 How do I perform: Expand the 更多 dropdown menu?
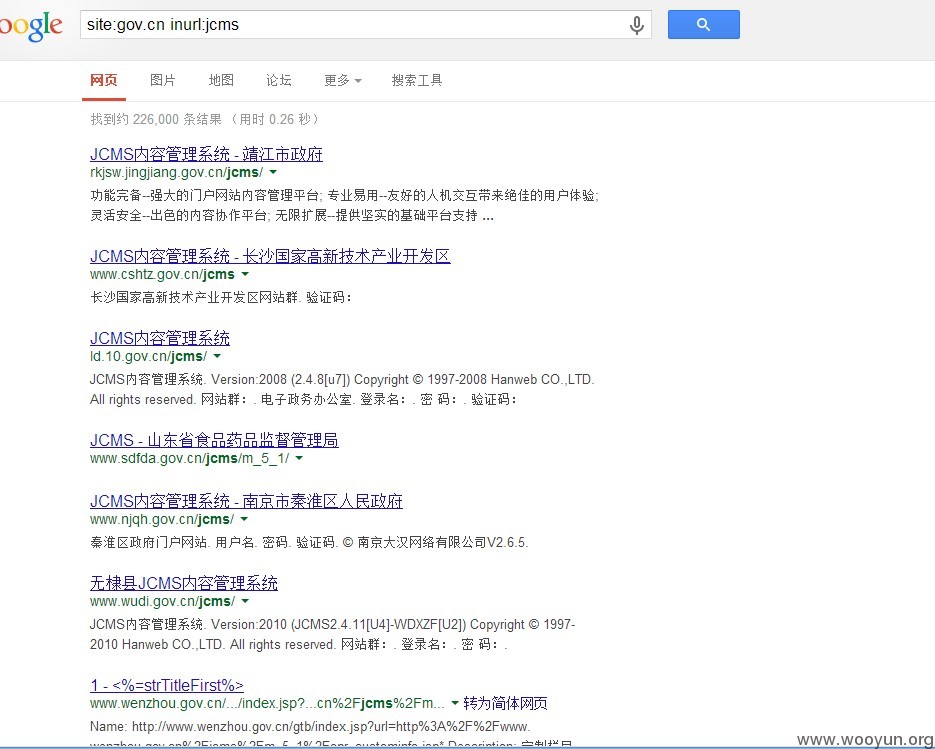point(343,80)
